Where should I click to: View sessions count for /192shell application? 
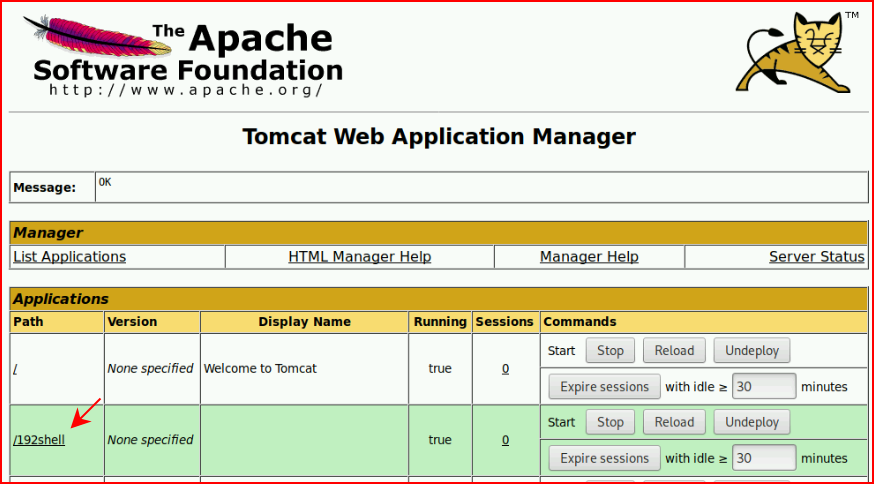tap(505, 440)
